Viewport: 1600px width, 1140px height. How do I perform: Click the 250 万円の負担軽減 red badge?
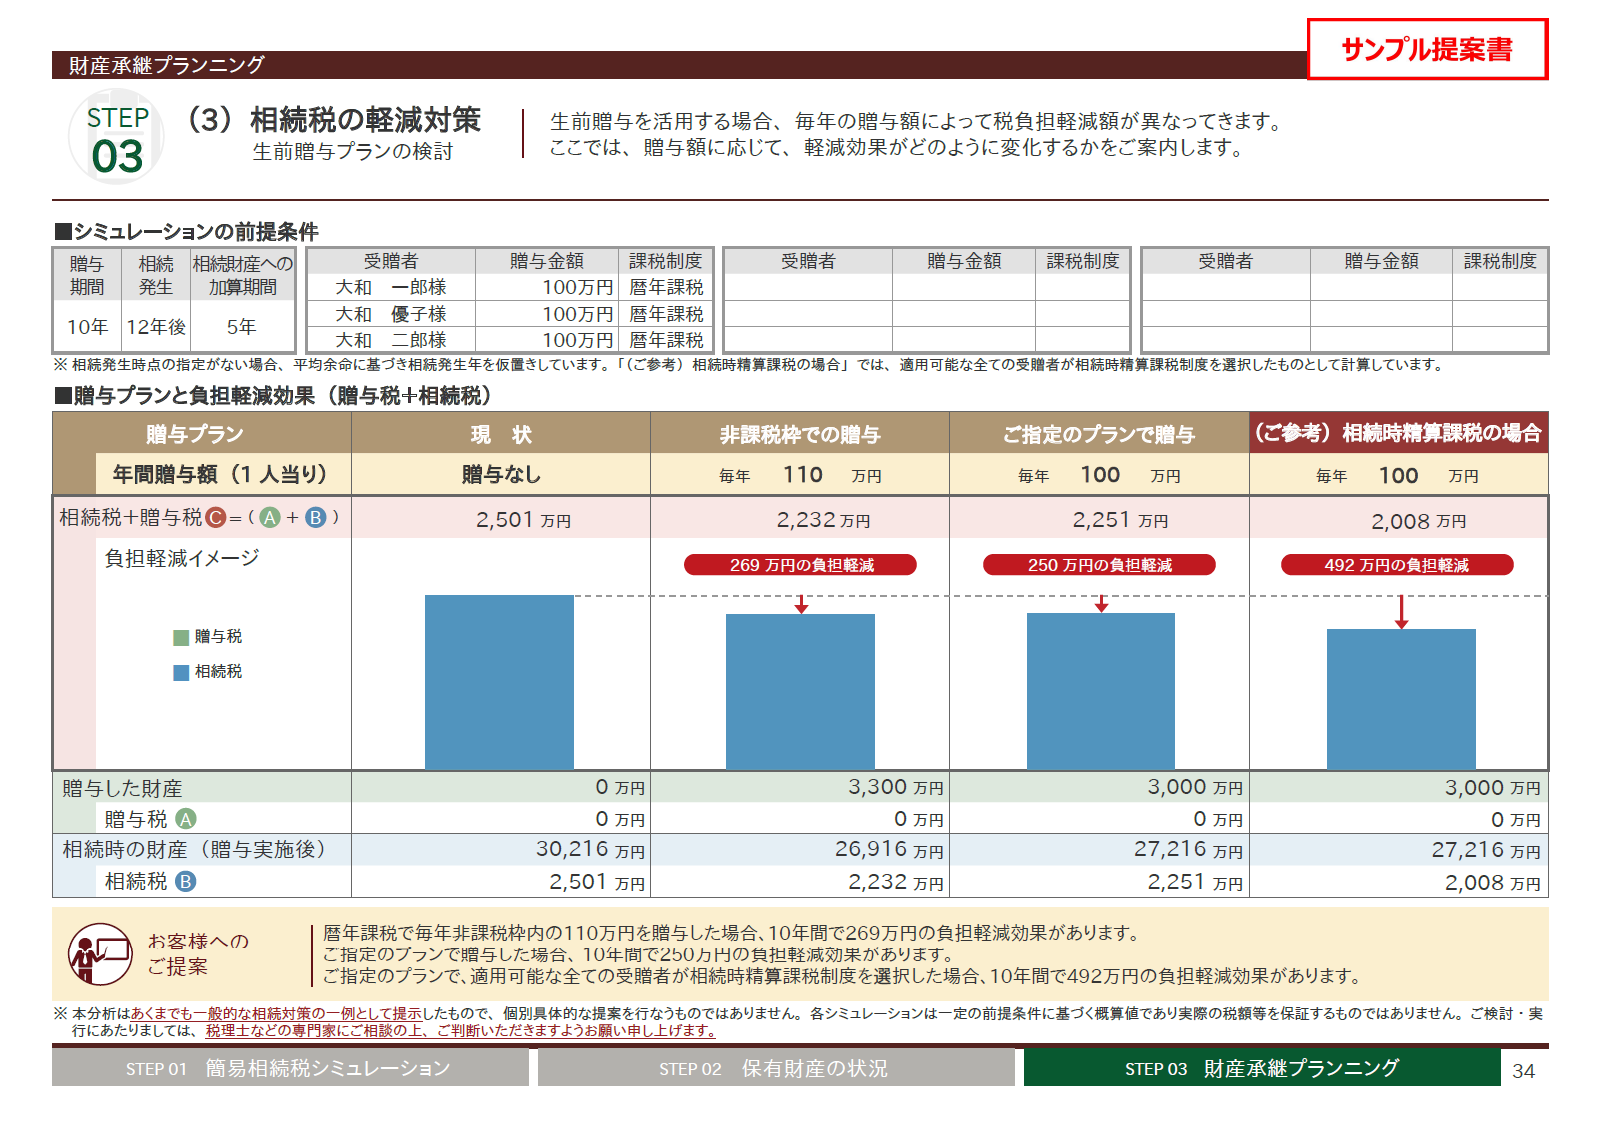click(1099, 565)
